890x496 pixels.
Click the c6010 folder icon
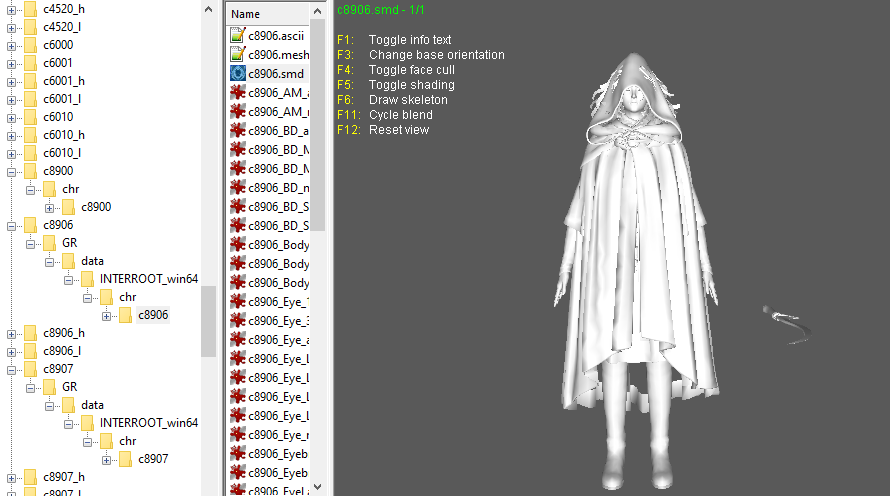coord(31,117)
